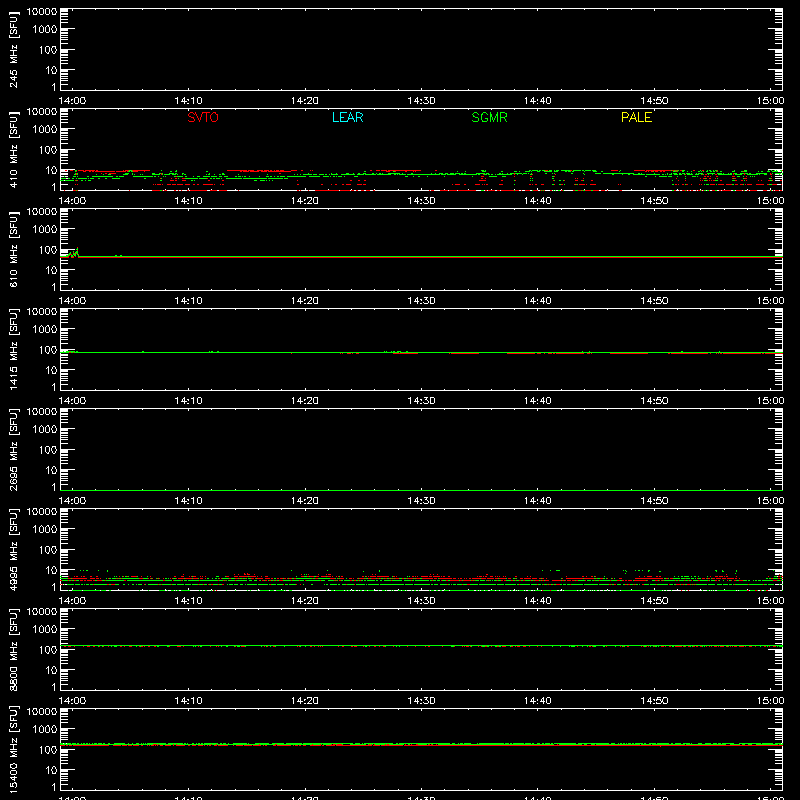Screen dimensions: 800x800
Task: Click the 610 MHz [SFU] axis title
Action: click(x=13, y=249)
